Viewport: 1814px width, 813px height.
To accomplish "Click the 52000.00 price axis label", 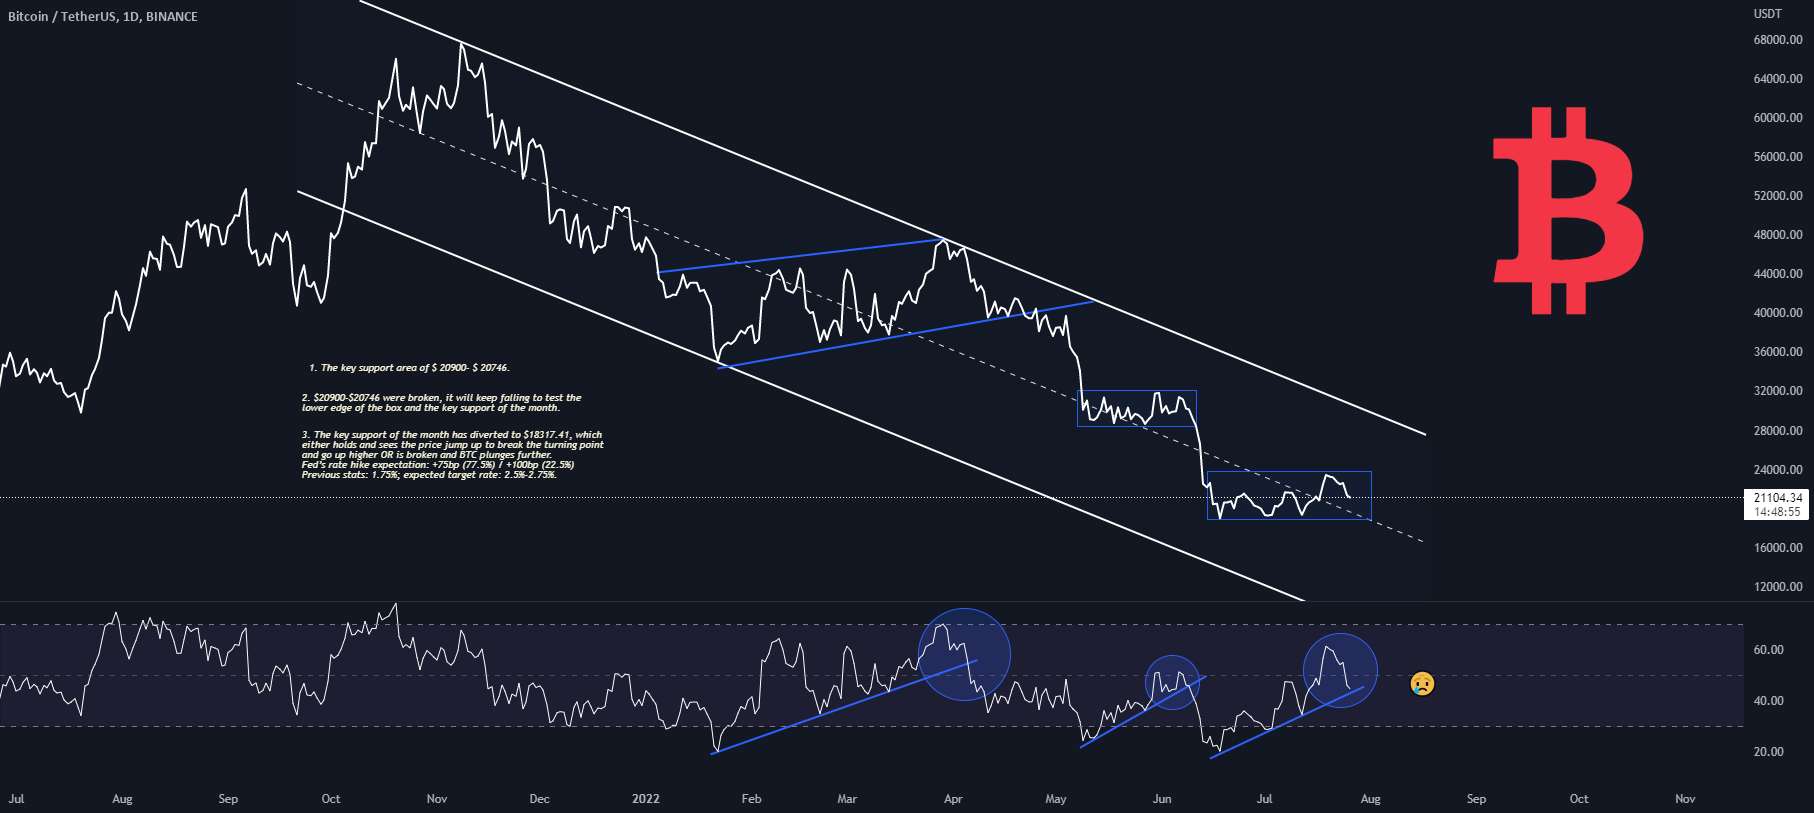I will (1778, 196).
